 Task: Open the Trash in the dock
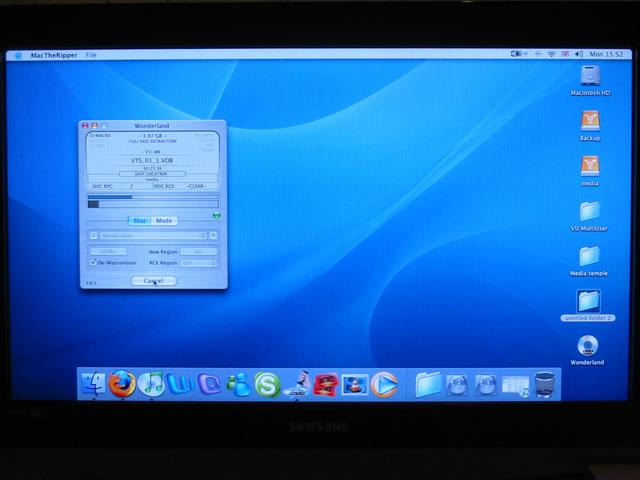pos(545,384)
